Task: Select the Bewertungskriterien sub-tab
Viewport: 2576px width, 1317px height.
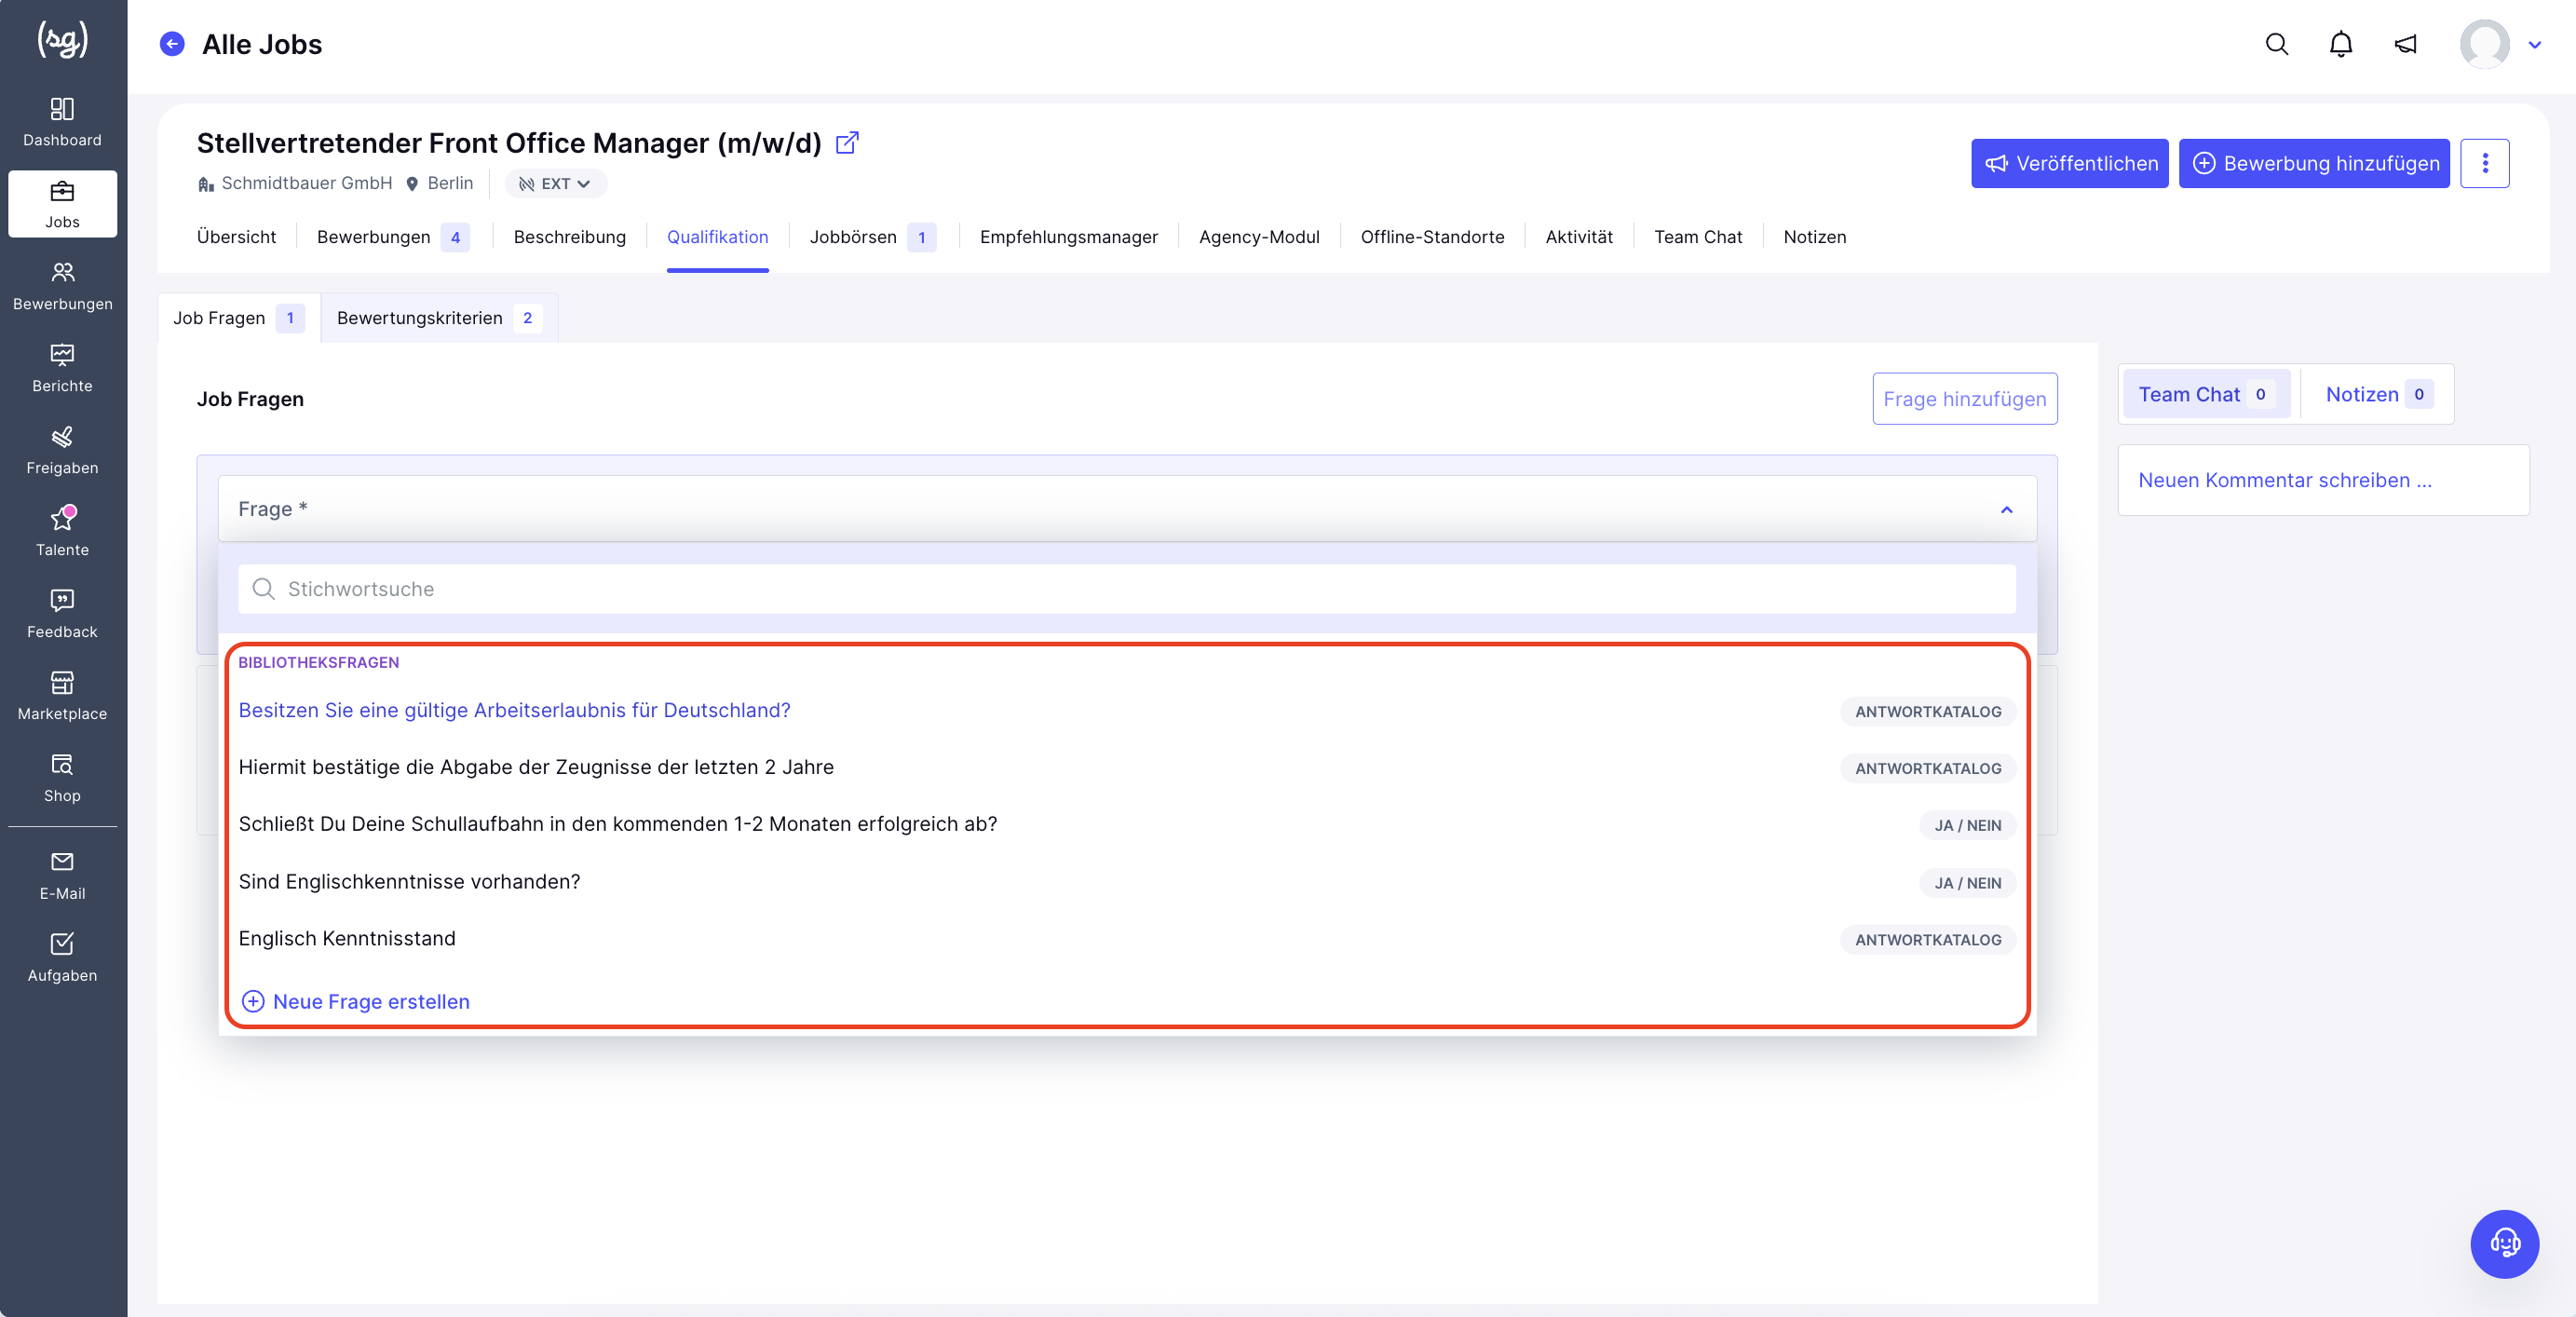Action: pyautogui.click(x=439, y=318)
